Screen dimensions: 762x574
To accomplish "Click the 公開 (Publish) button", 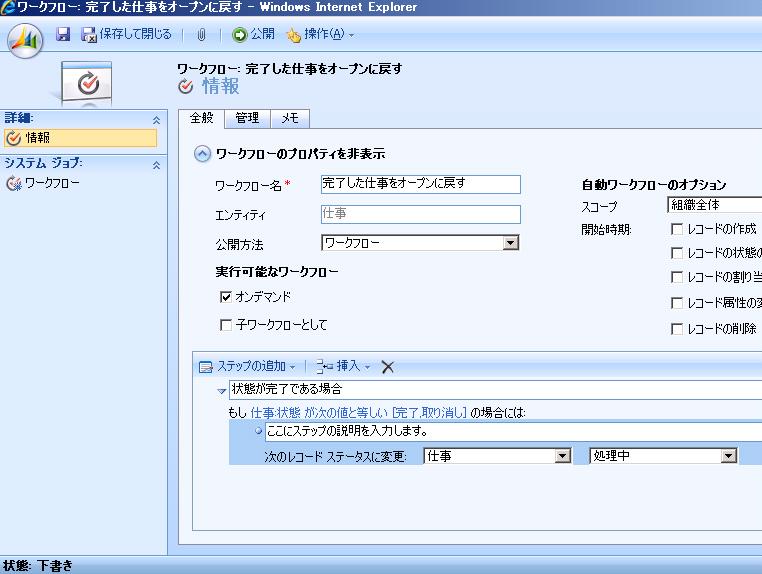I will (x=253, y=35).
